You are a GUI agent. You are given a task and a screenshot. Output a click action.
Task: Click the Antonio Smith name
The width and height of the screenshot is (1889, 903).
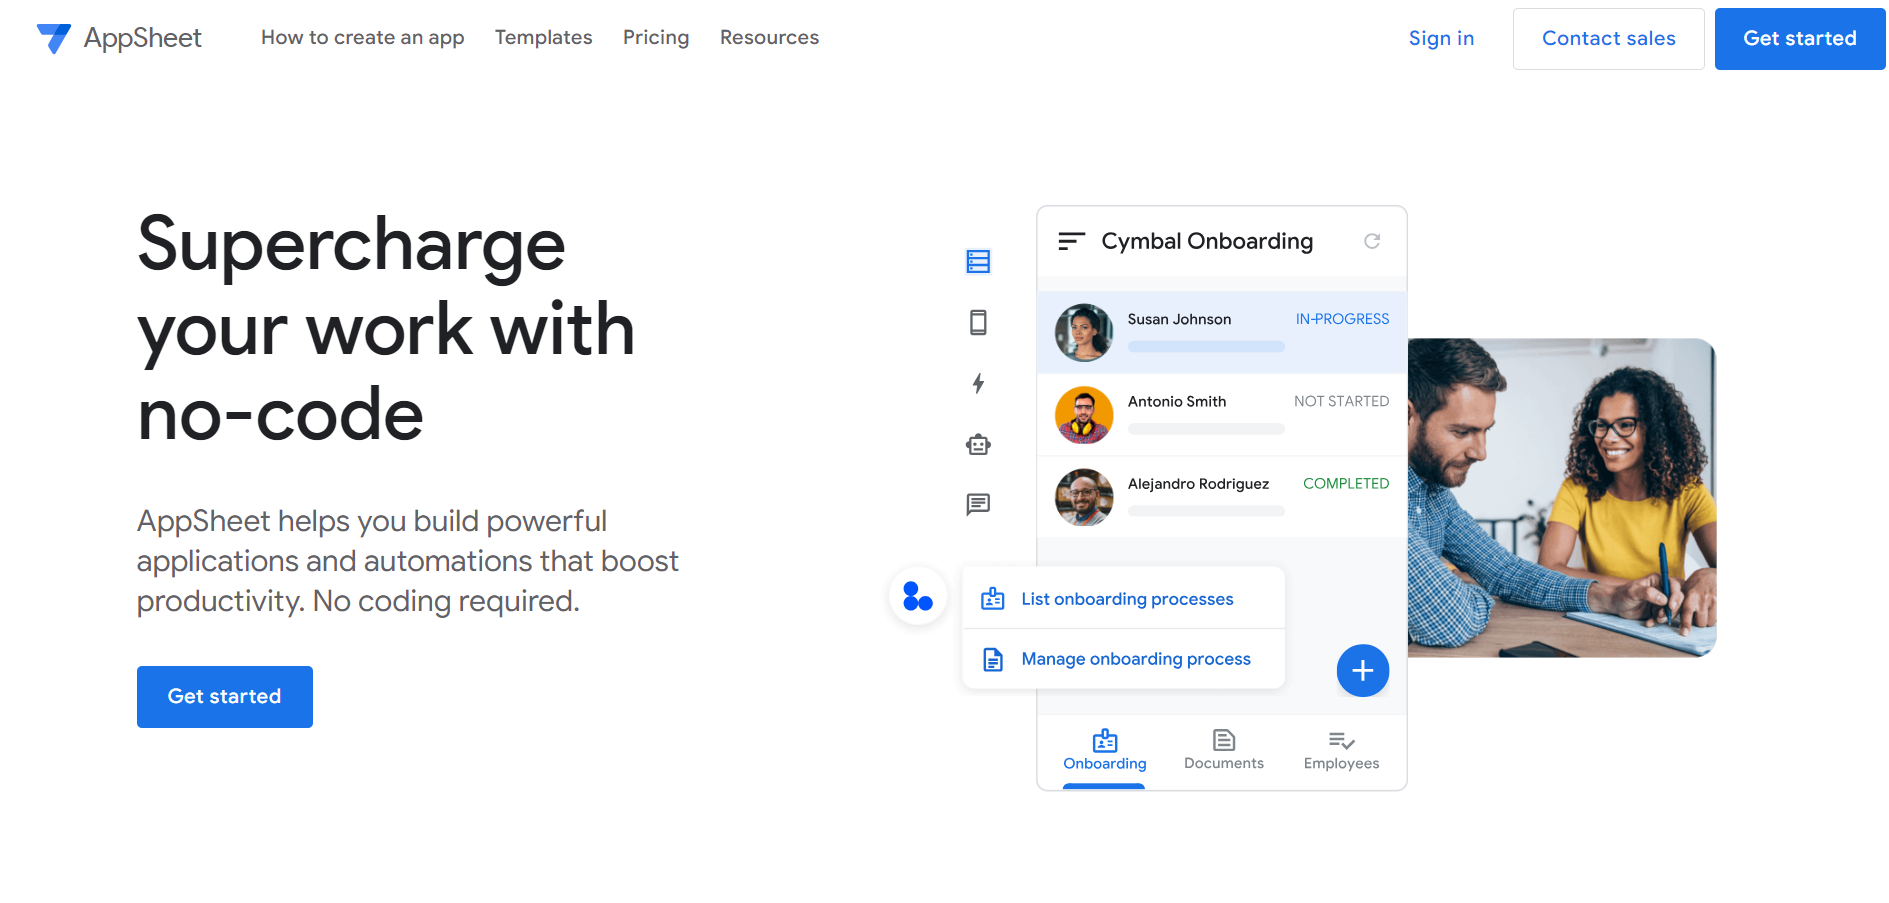point(1177,401)
